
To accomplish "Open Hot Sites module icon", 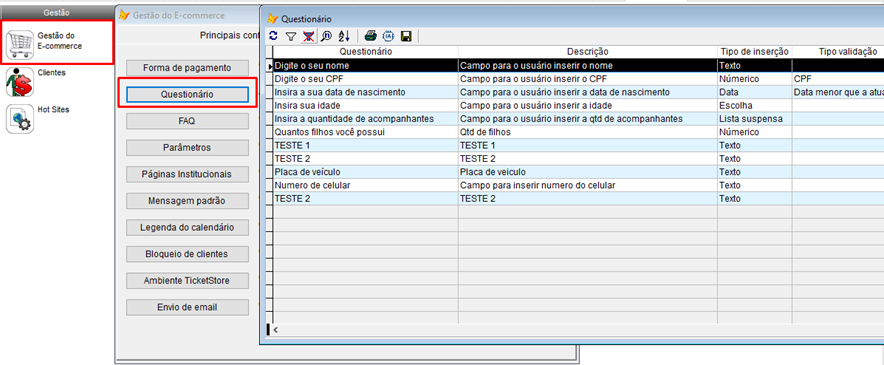I will point(20,119).
